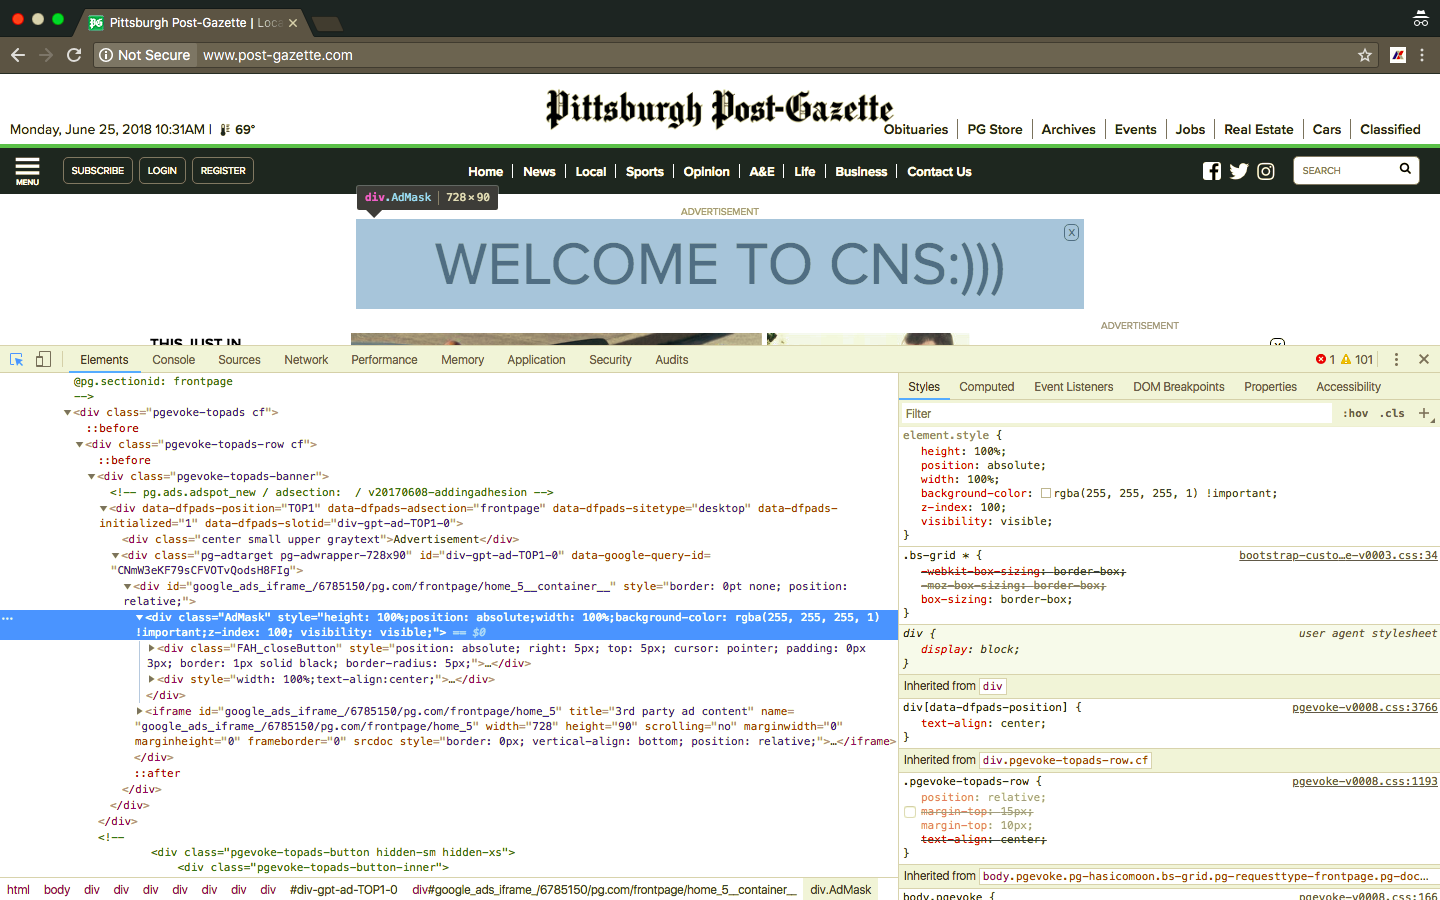This screenshot has width=1440, height=900.
Task: Click the search magnifier icon
Action: [x=1405, y=169]
